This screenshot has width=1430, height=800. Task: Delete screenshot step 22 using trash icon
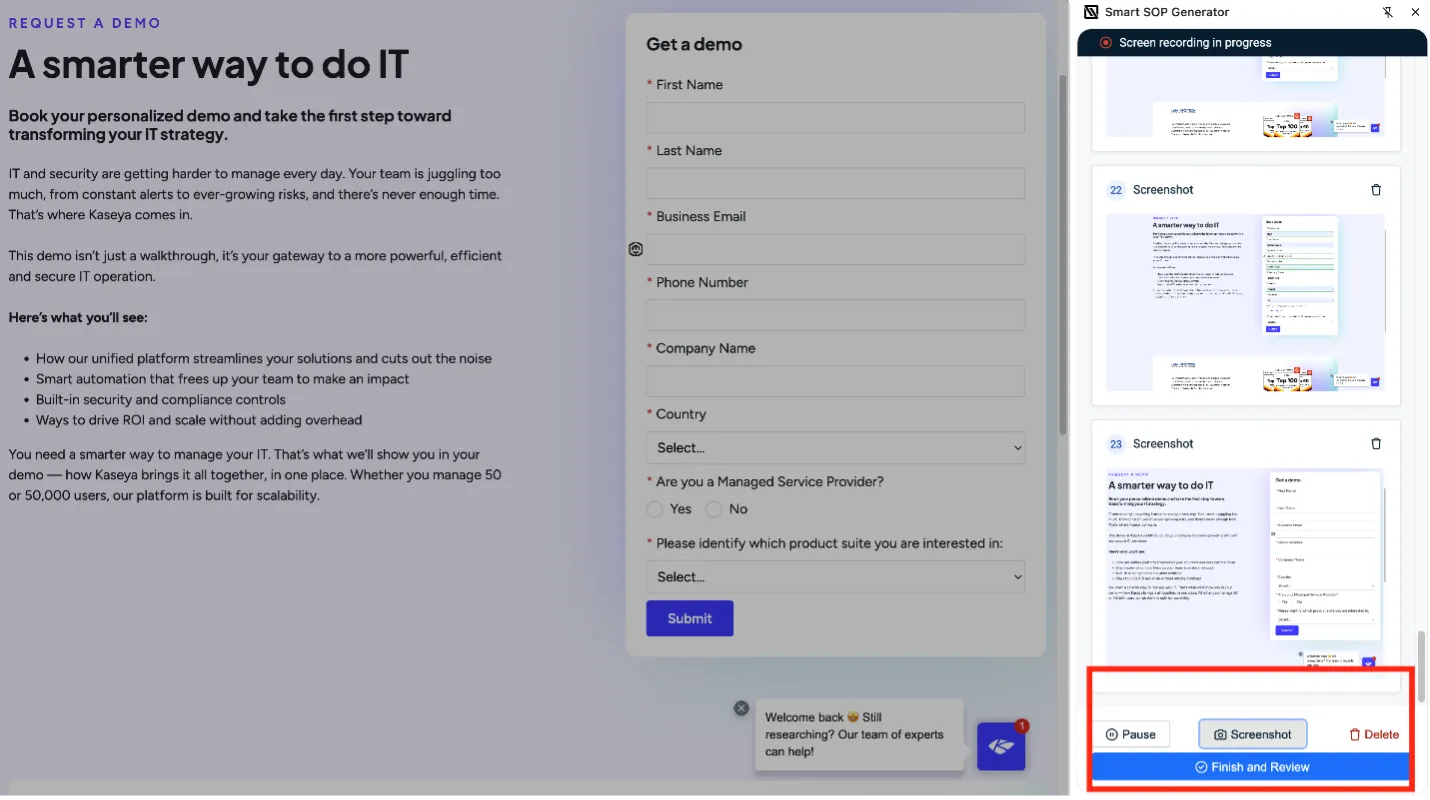1376,190
